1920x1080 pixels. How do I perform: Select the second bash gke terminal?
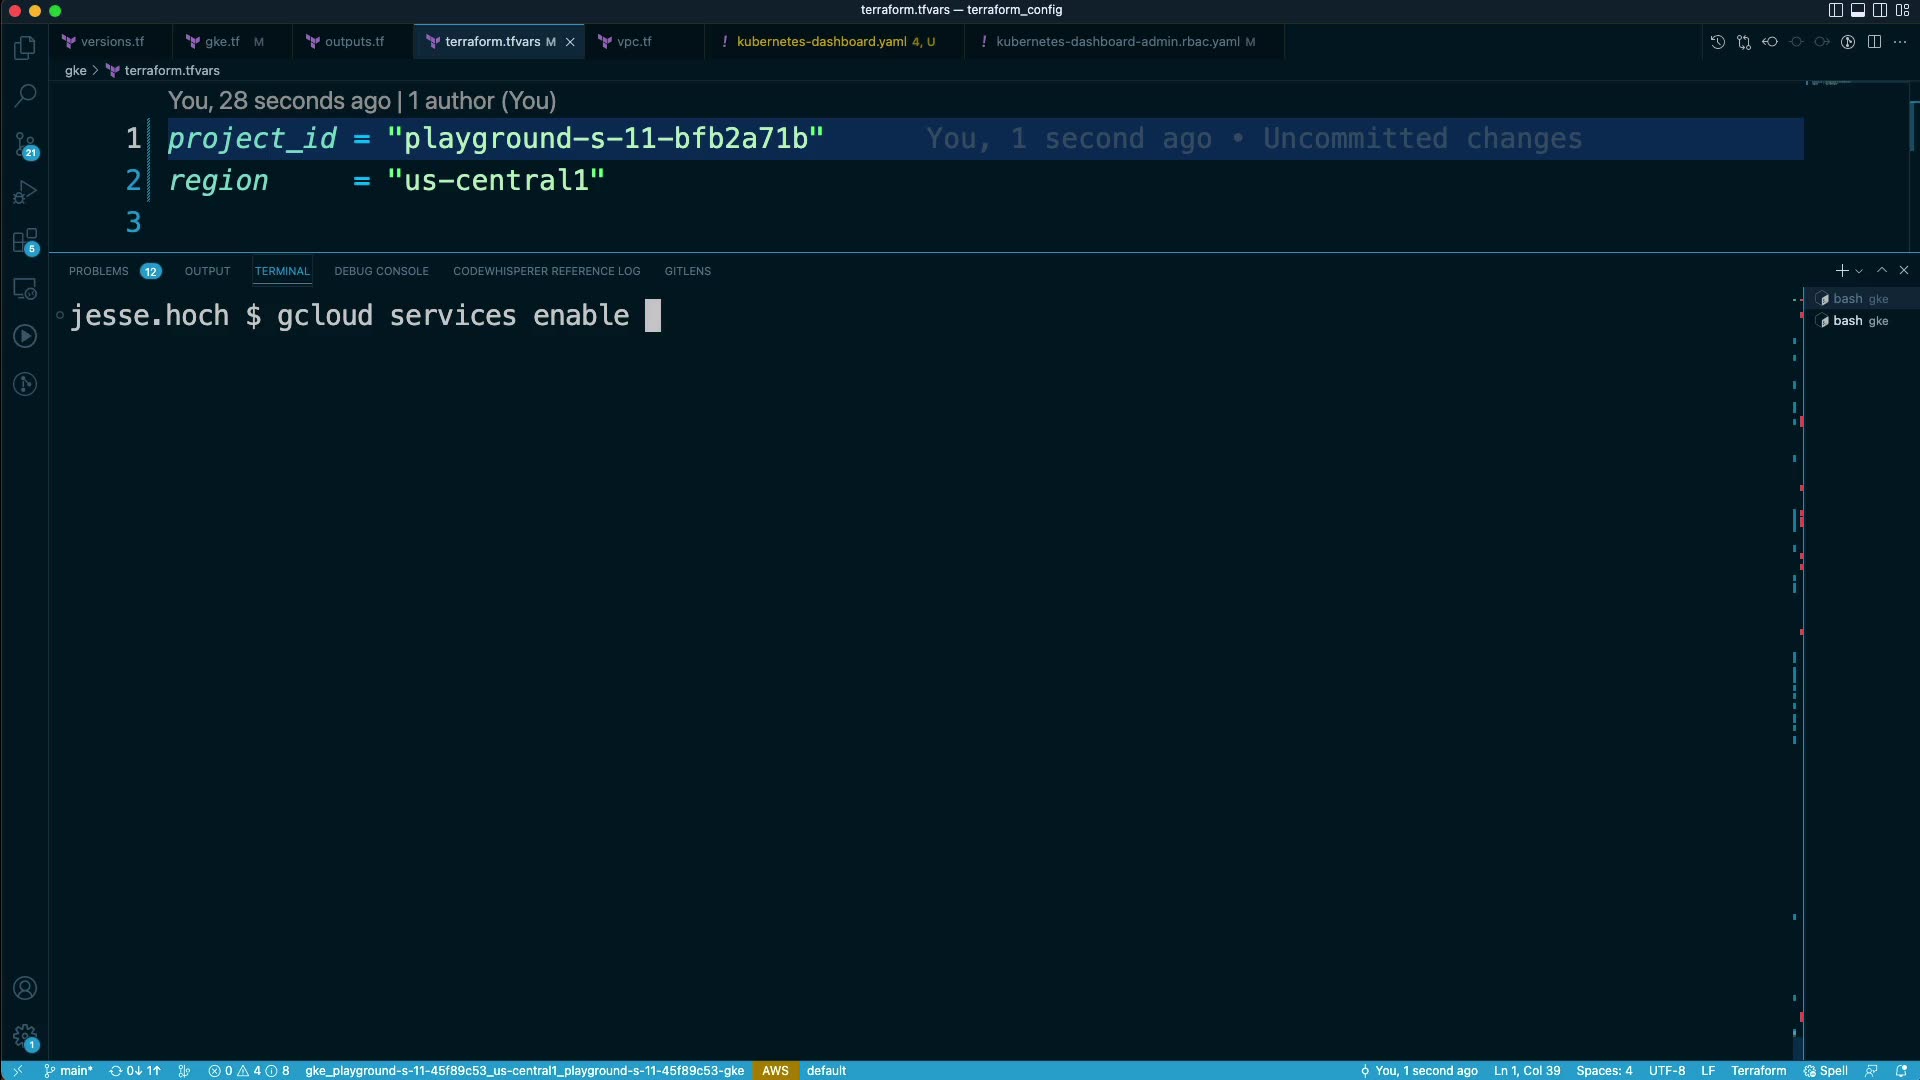tap(1858, 321)
